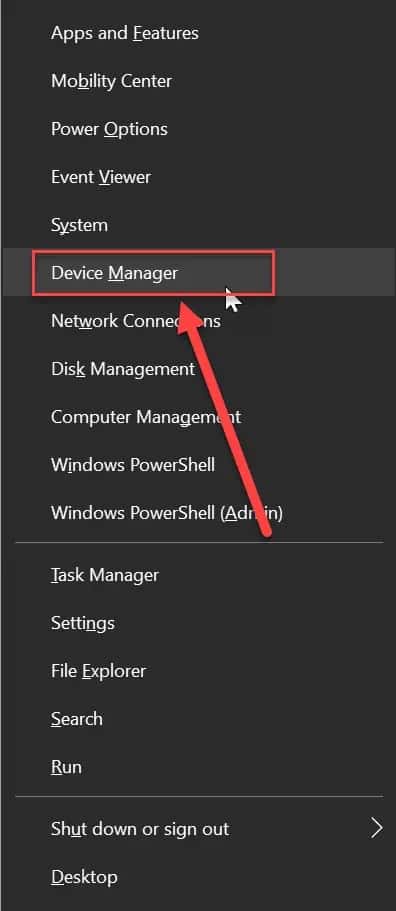Open Settings from the menu
The width and height of the screenshot is (396, 911).
(x=198, y=623)
